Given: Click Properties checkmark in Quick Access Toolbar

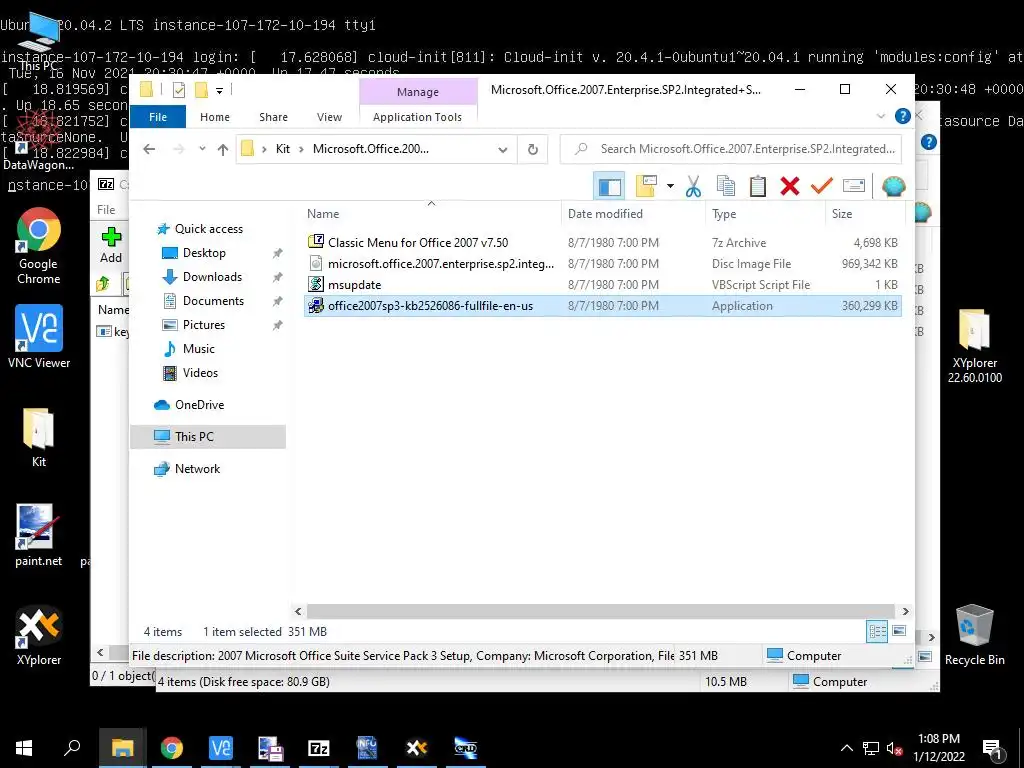Looking at the screenshot, I should tap(179, 90).
